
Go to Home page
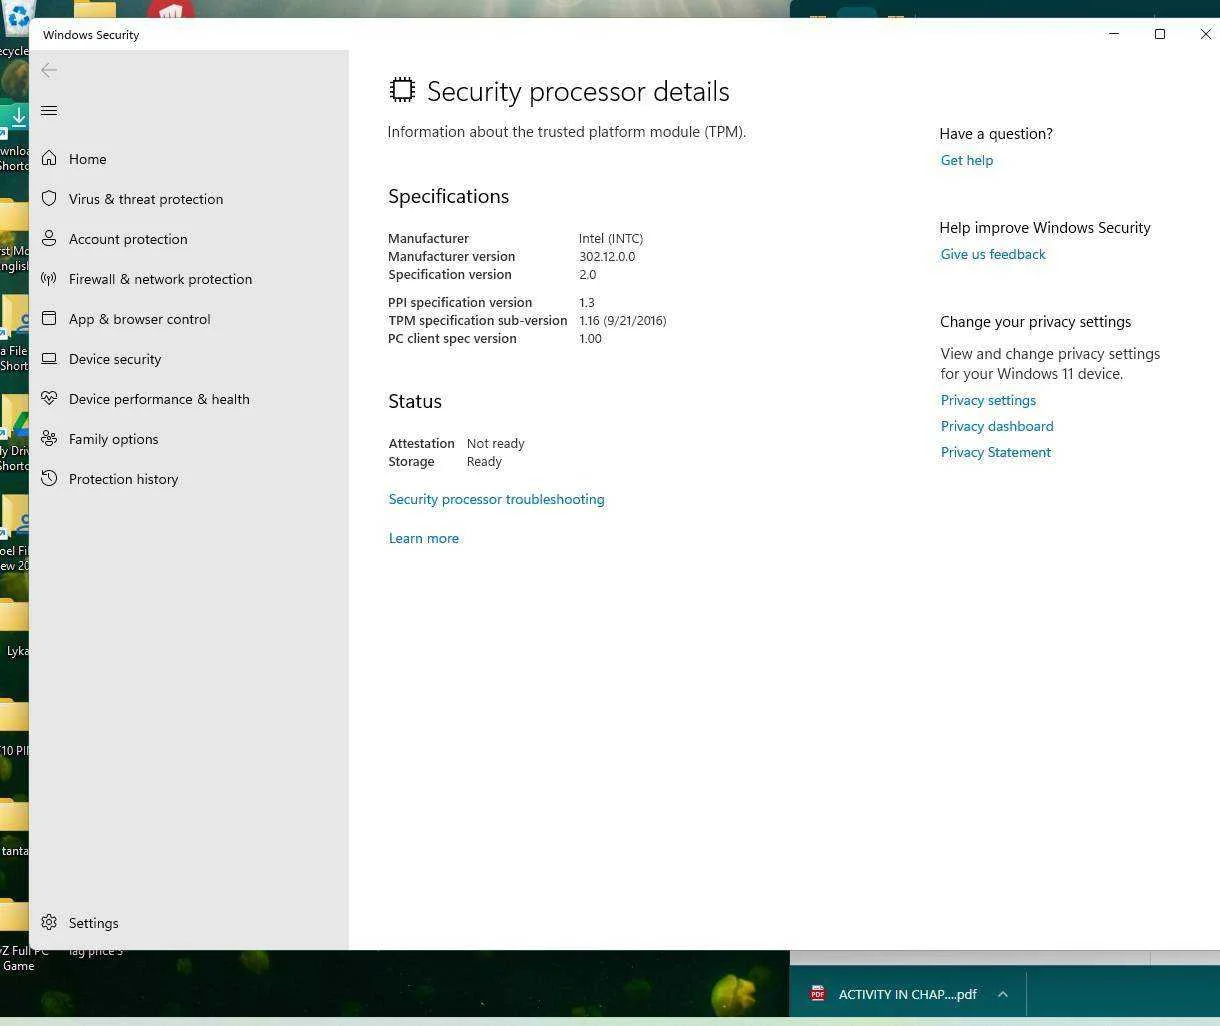88,159
